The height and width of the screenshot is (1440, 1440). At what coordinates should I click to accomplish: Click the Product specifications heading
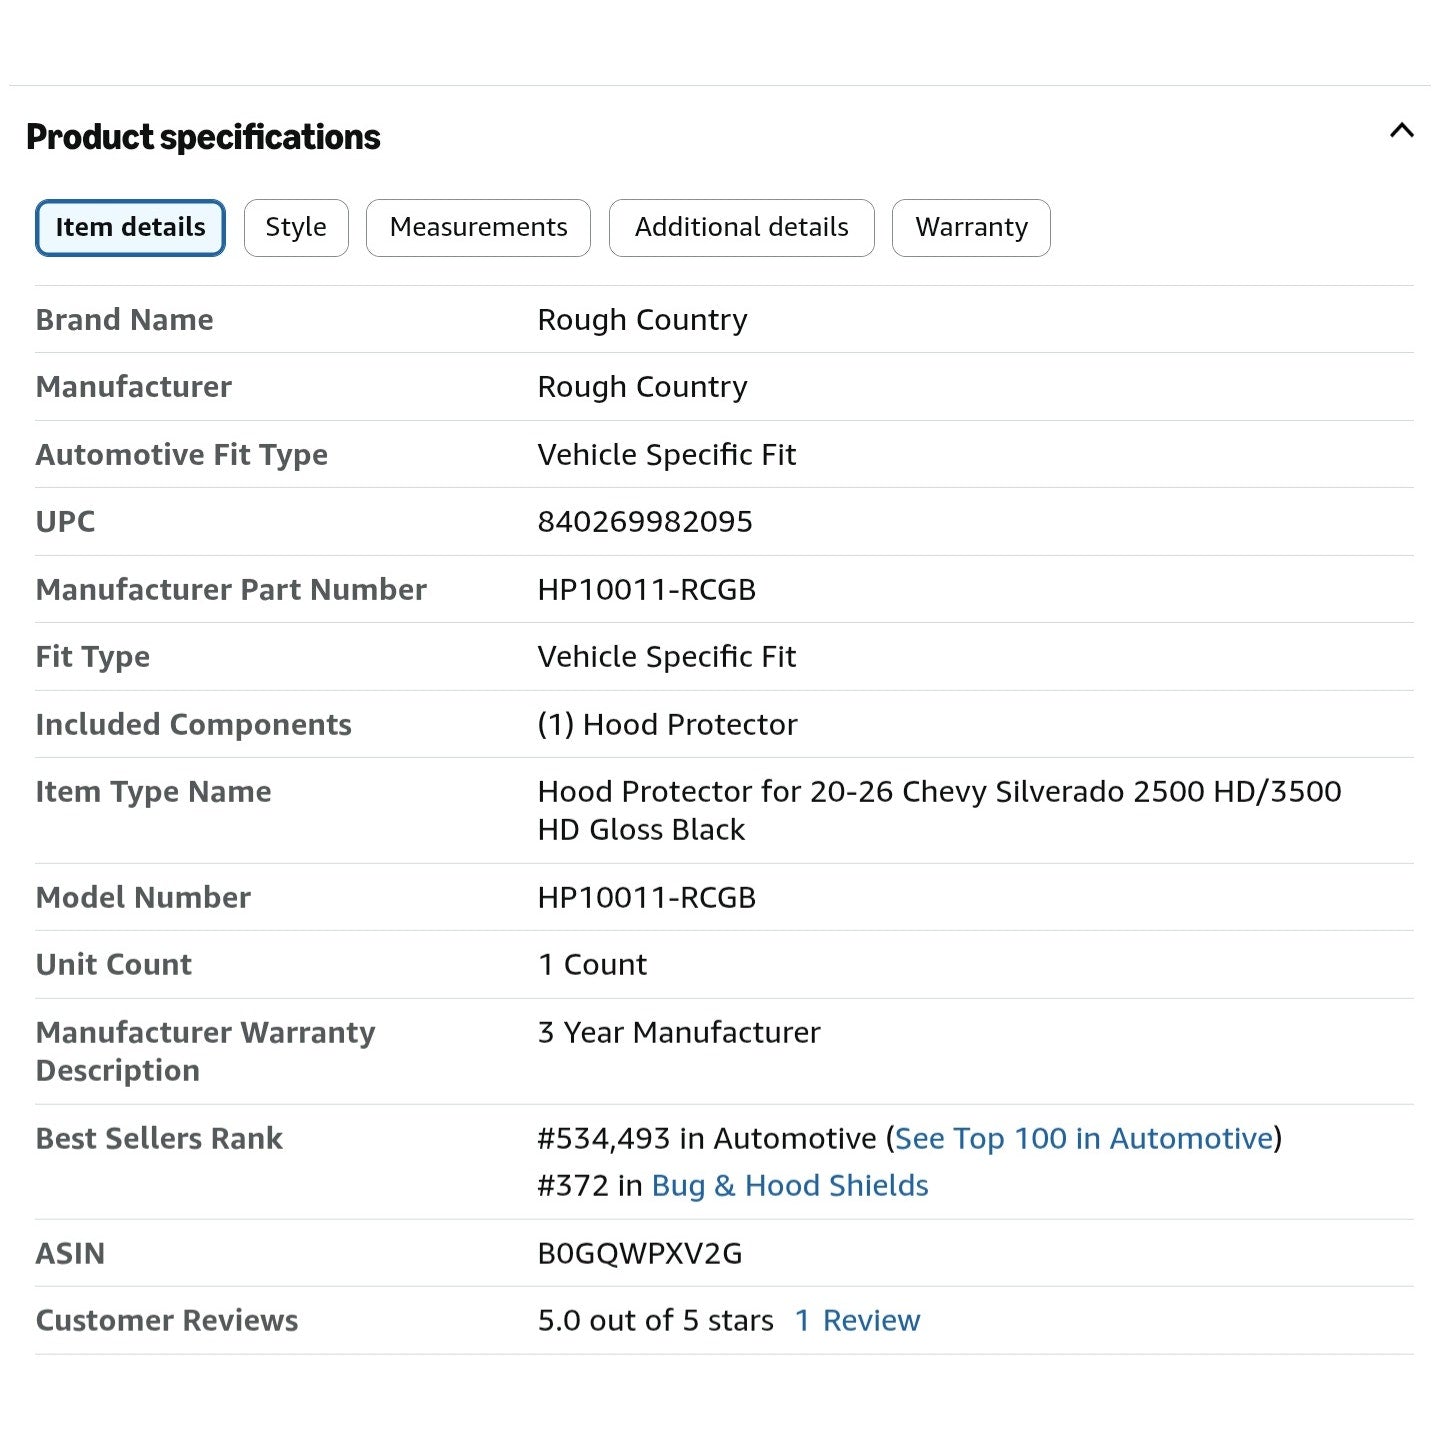203,137
